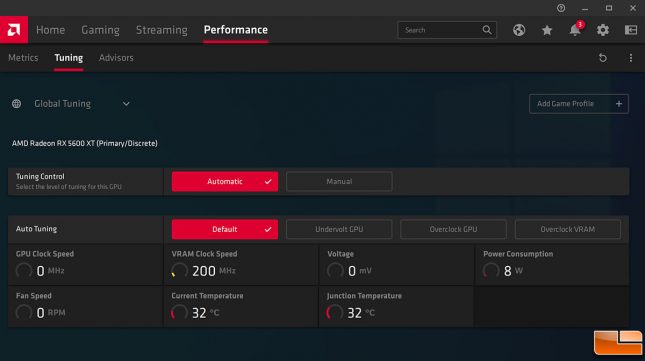Click the Power Consumption gauge dial
645x361 pixels.
[491, 271]
